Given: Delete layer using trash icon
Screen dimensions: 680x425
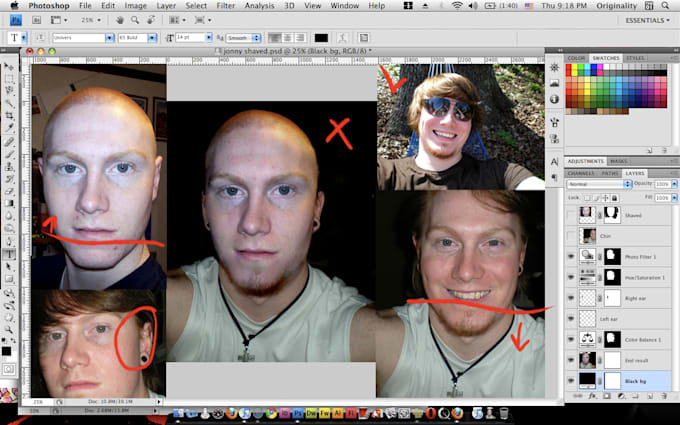Looking at the screenshot, I should (664, 396).
